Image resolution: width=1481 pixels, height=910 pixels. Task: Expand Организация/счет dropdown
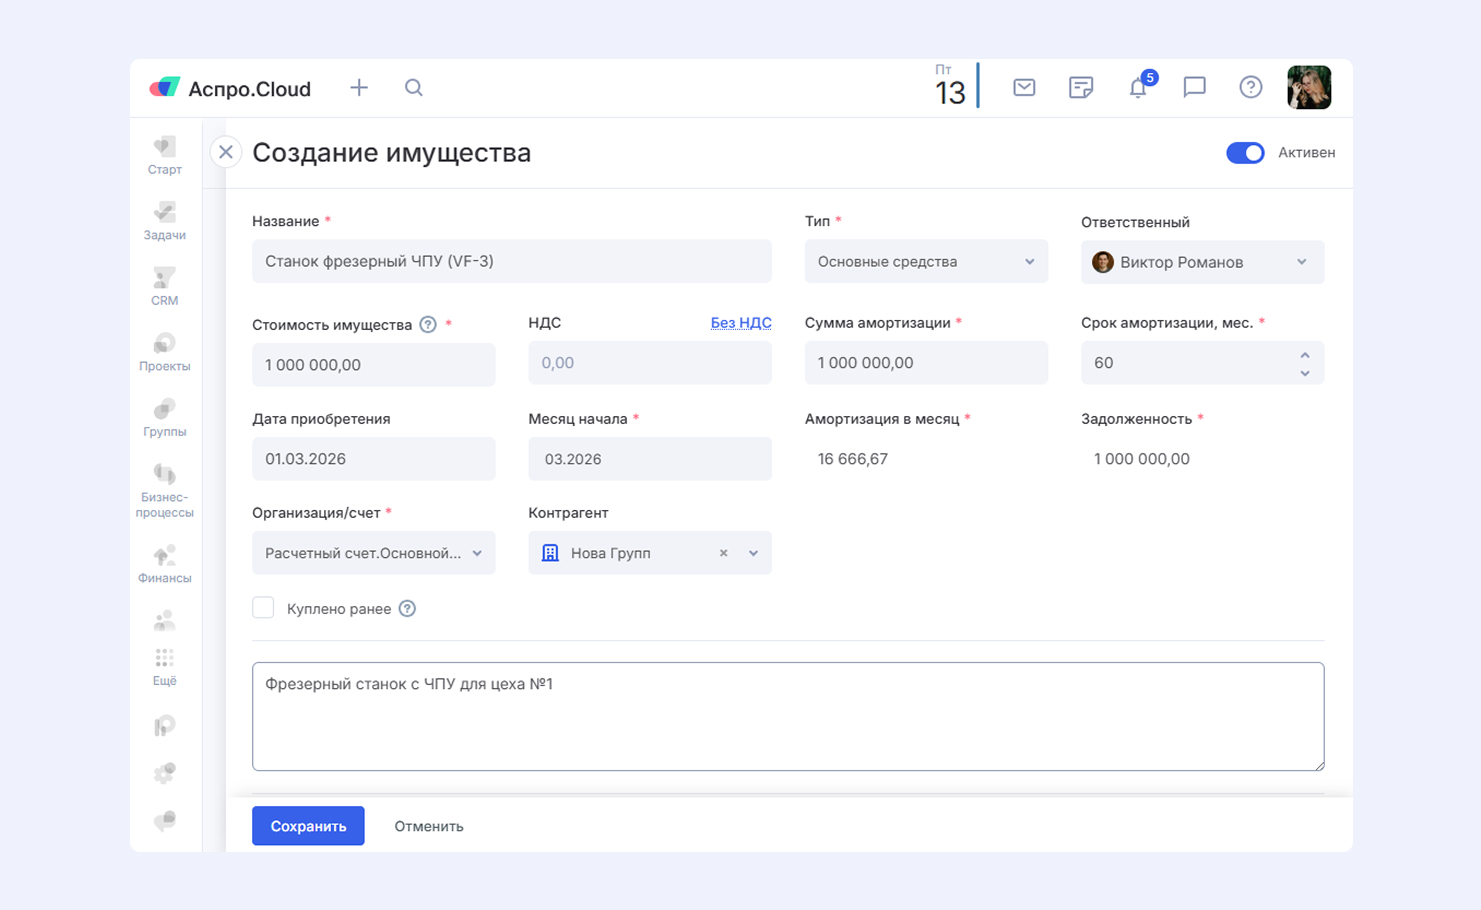(373, 553)
